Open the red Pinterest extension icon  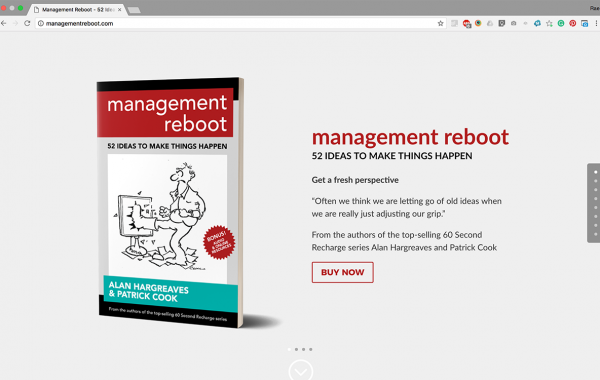572,23
